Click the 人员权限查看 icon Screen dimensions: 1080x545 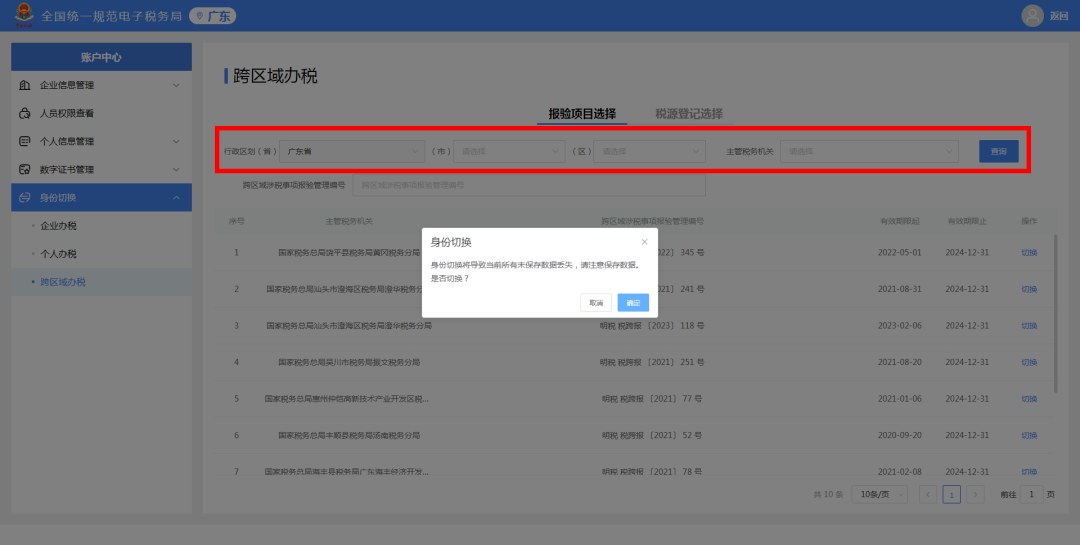pyautogui.click(x=25, y=114)
